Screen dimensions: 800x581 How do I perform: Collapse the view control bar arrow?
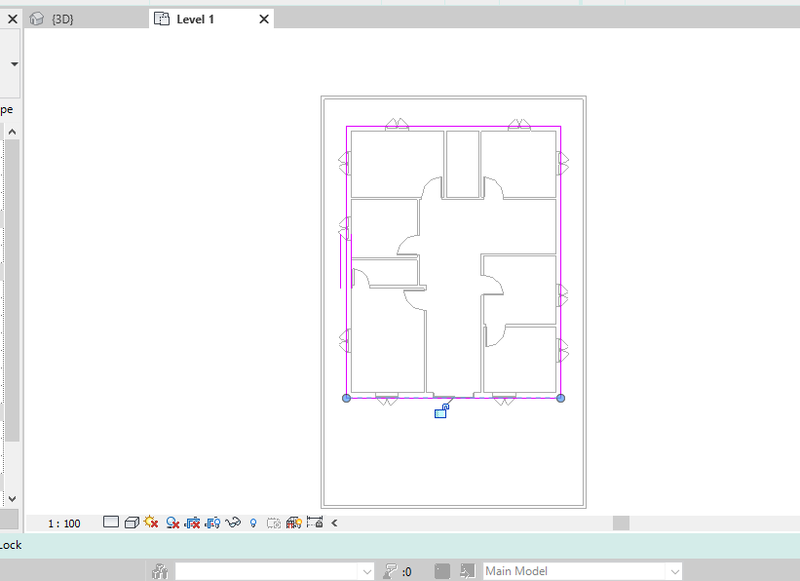coord(334,523)
